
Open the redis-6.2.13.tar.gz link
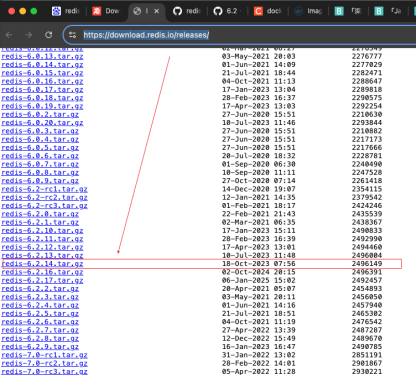(x=42, y=256)
